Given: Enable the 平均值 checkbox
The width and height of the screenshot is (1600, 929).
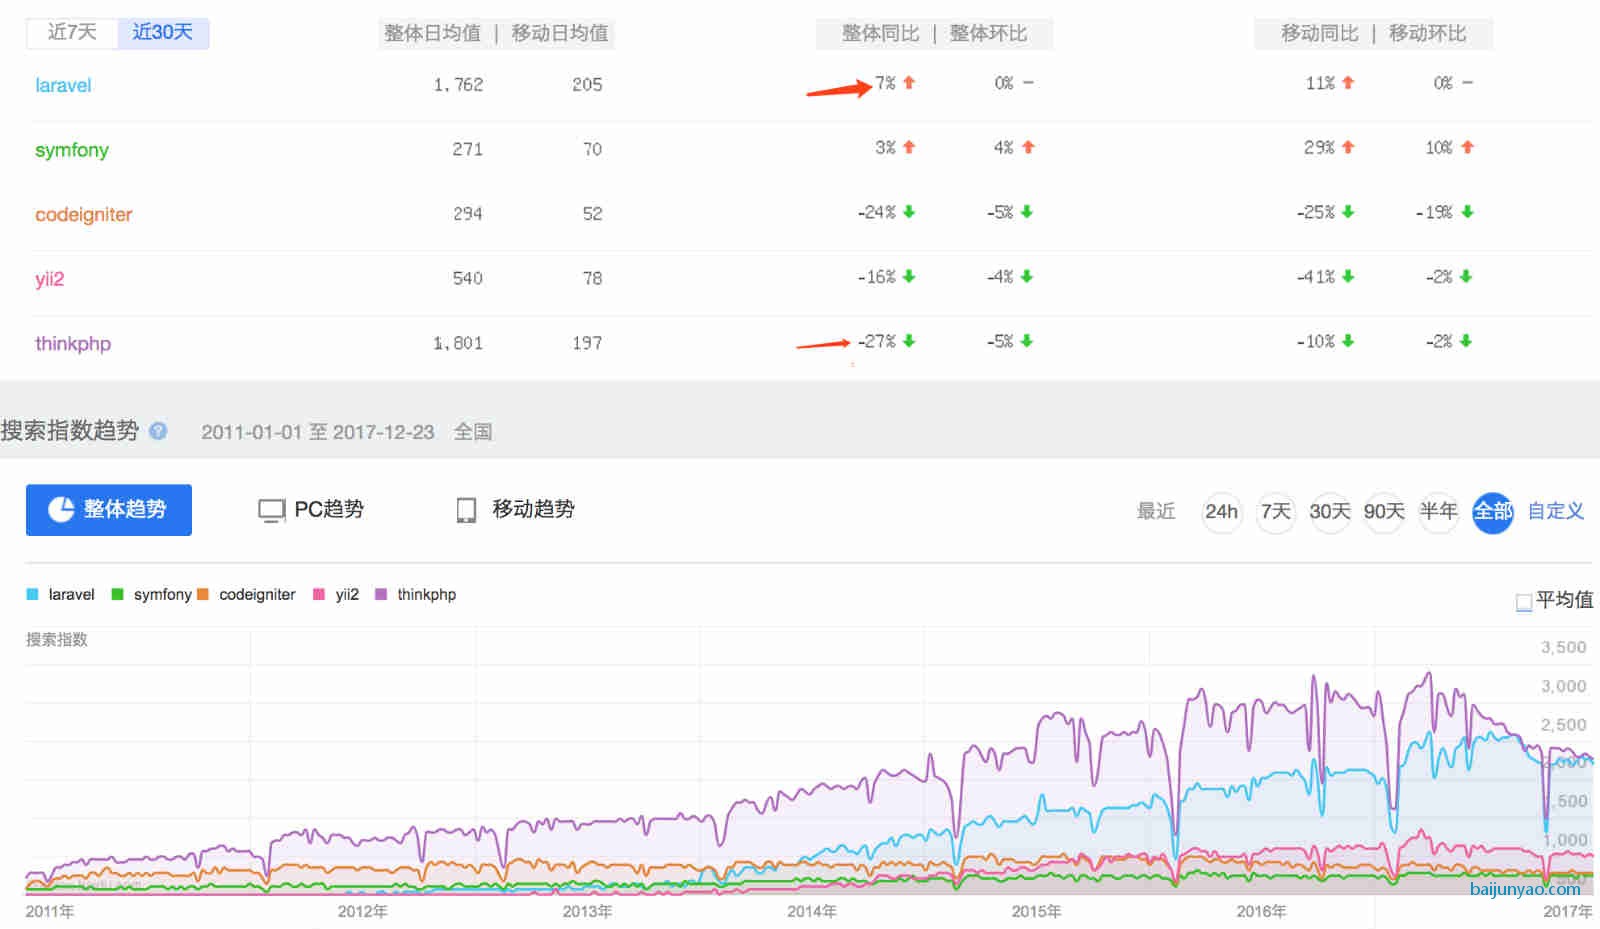Looking at the screenshot, I should pyautogui.click(x=1524, y=602).
